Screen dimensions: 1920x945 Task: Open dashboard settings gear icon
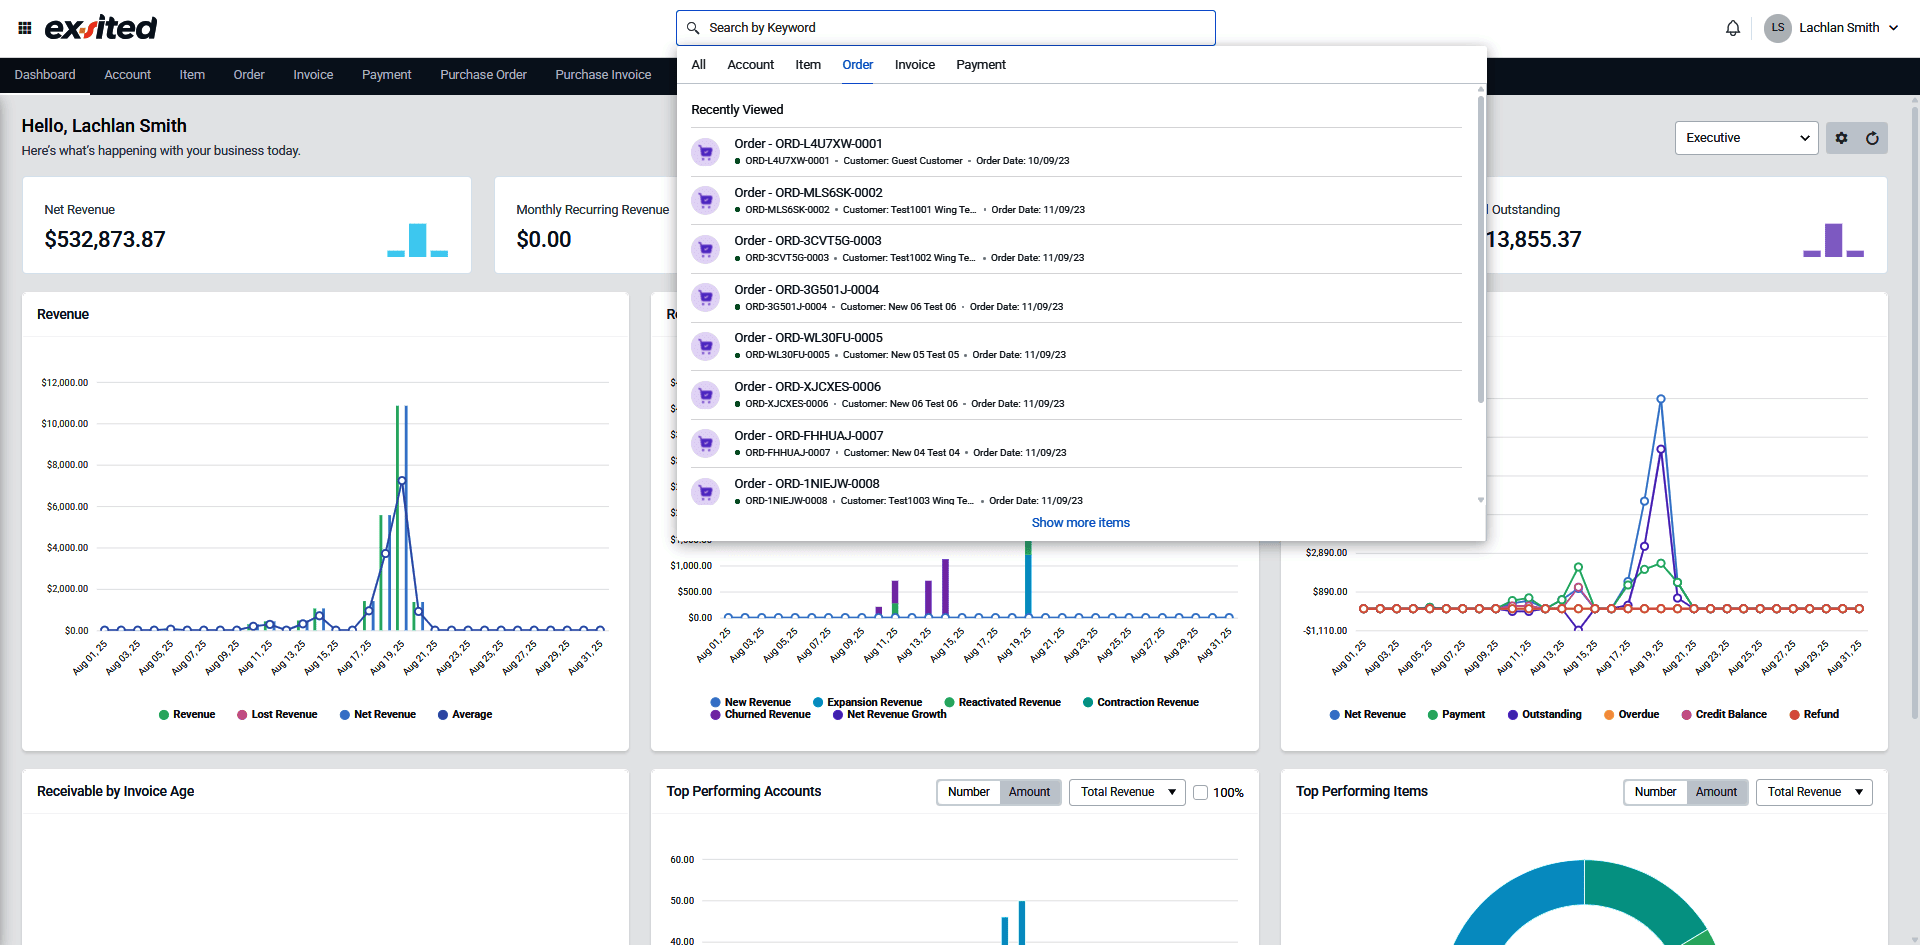point(1842,138)
